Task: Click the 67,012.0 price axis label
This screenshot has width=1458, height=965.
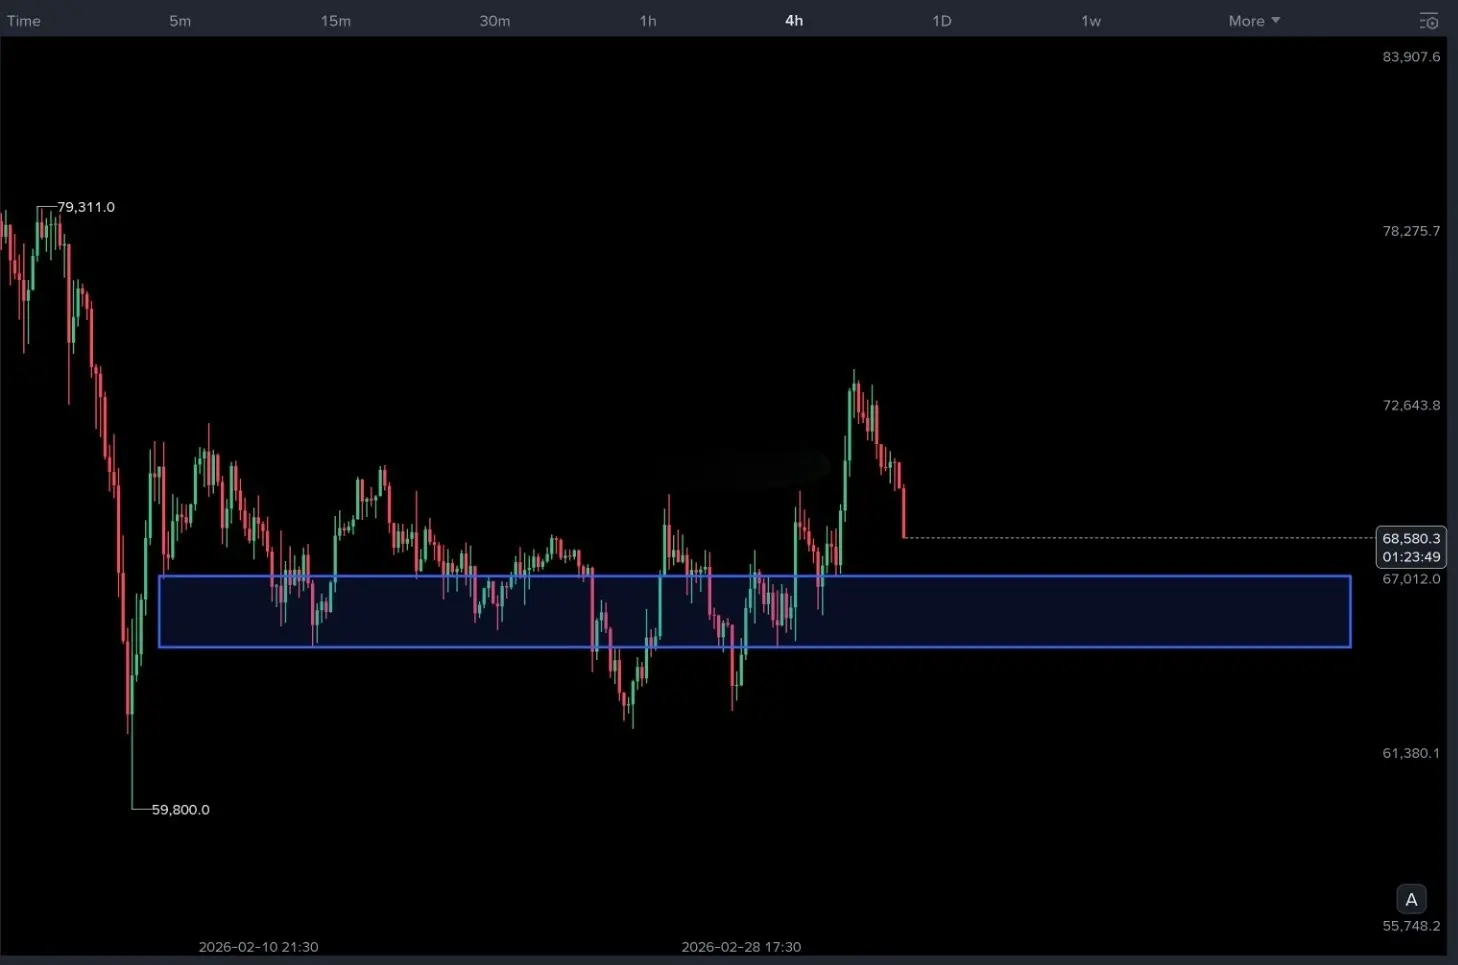Action: tap(1411, 579)
